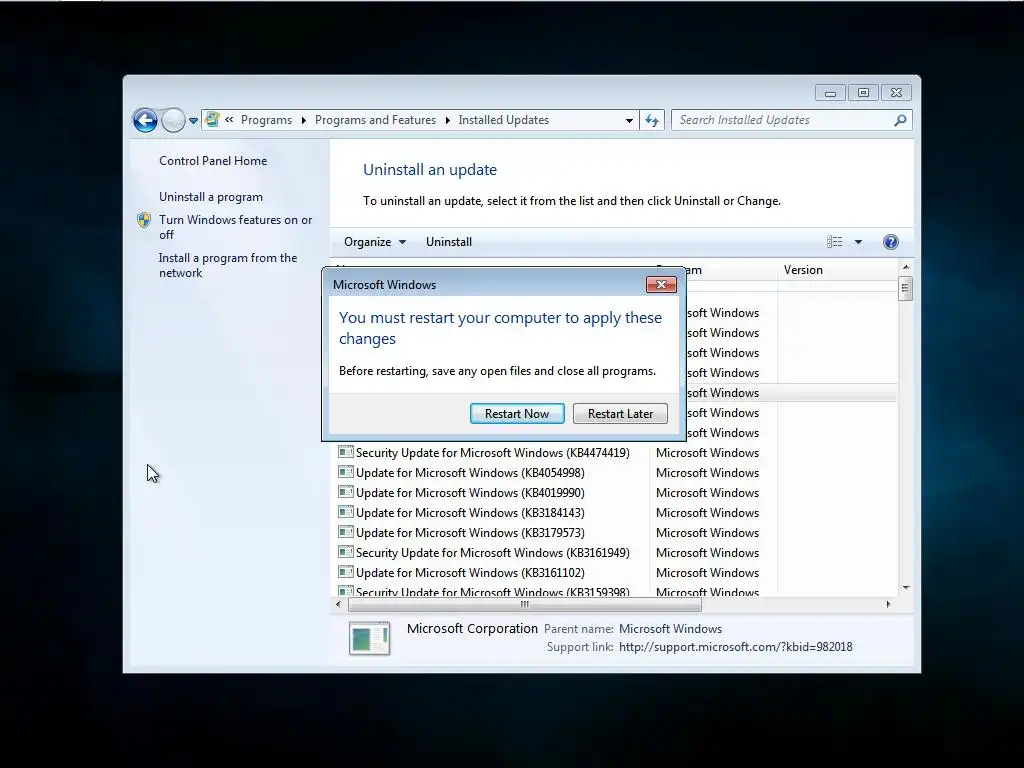Click the horizontal scrollbar left arrow

pyautogui.click(x=338, y=604)
